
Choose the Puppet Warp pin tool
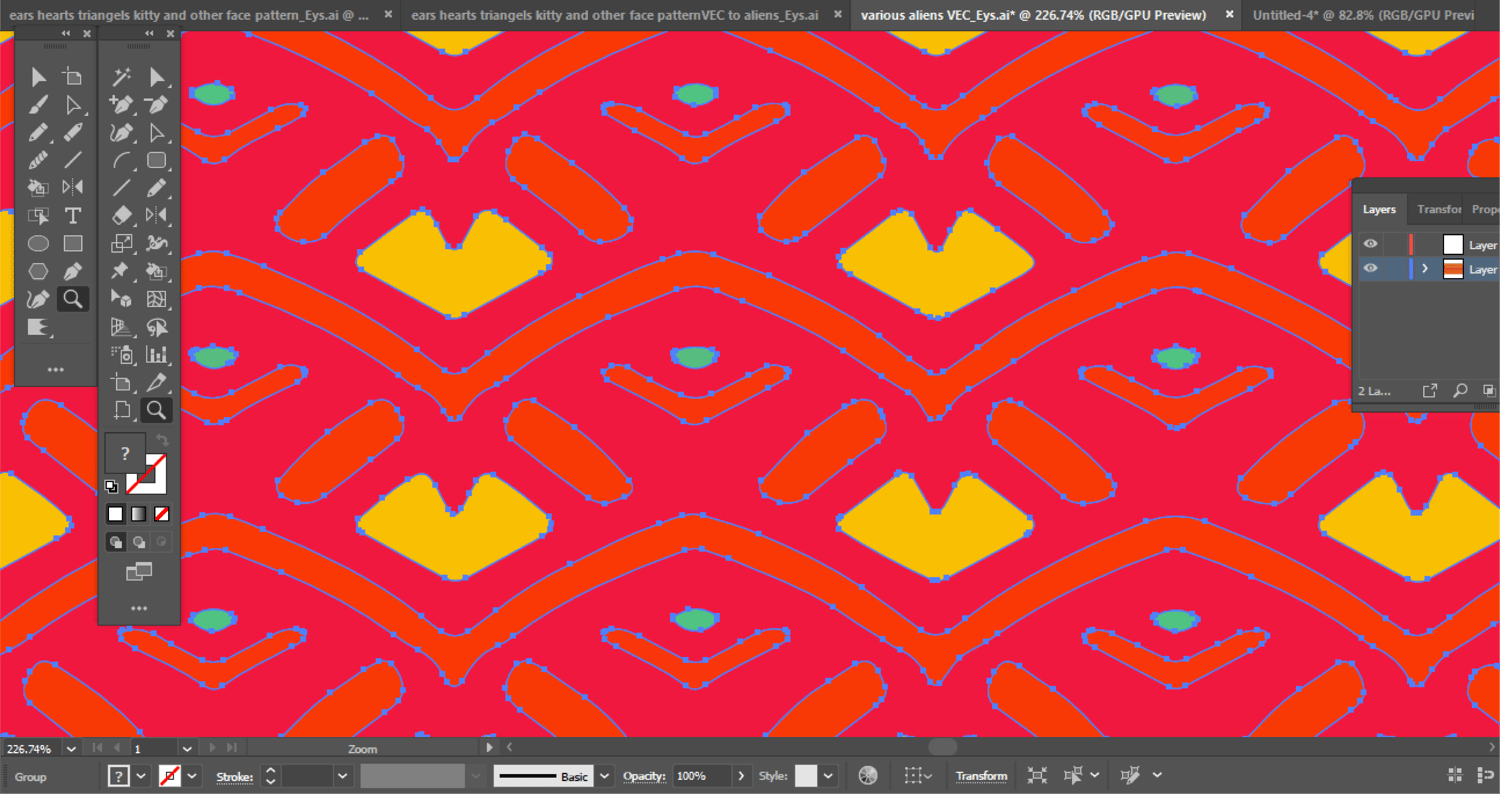pos(122,271)
